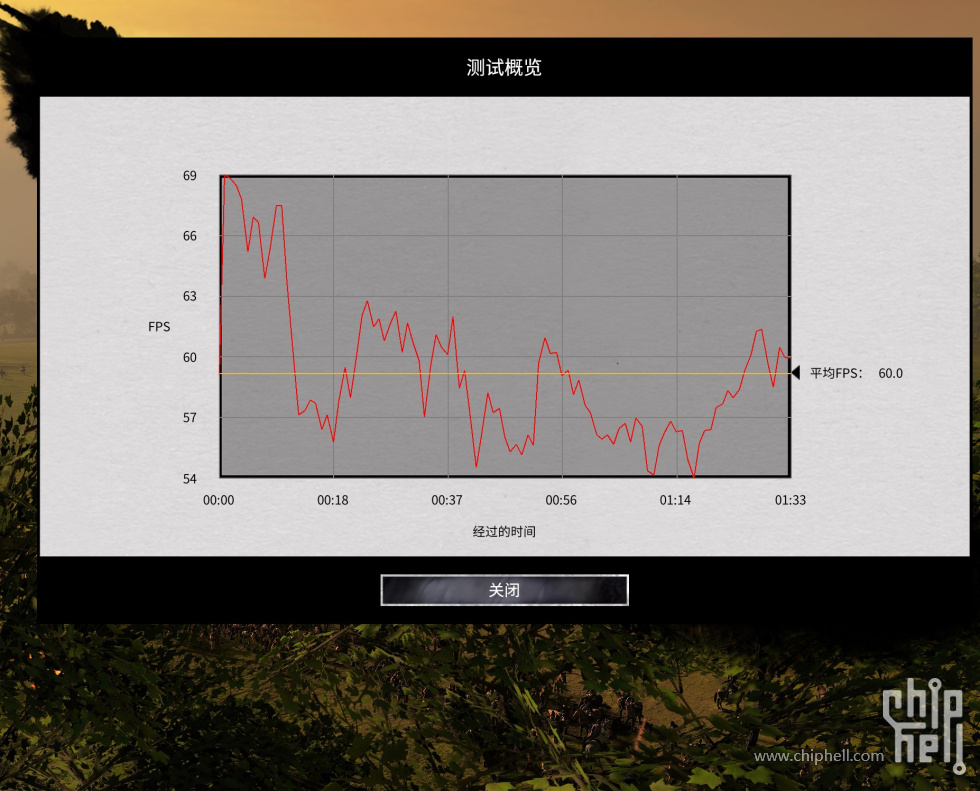The width and height of the screenshot is (980, 791).
Task: Click the 关闭 close button
Action: pos(504,590)
